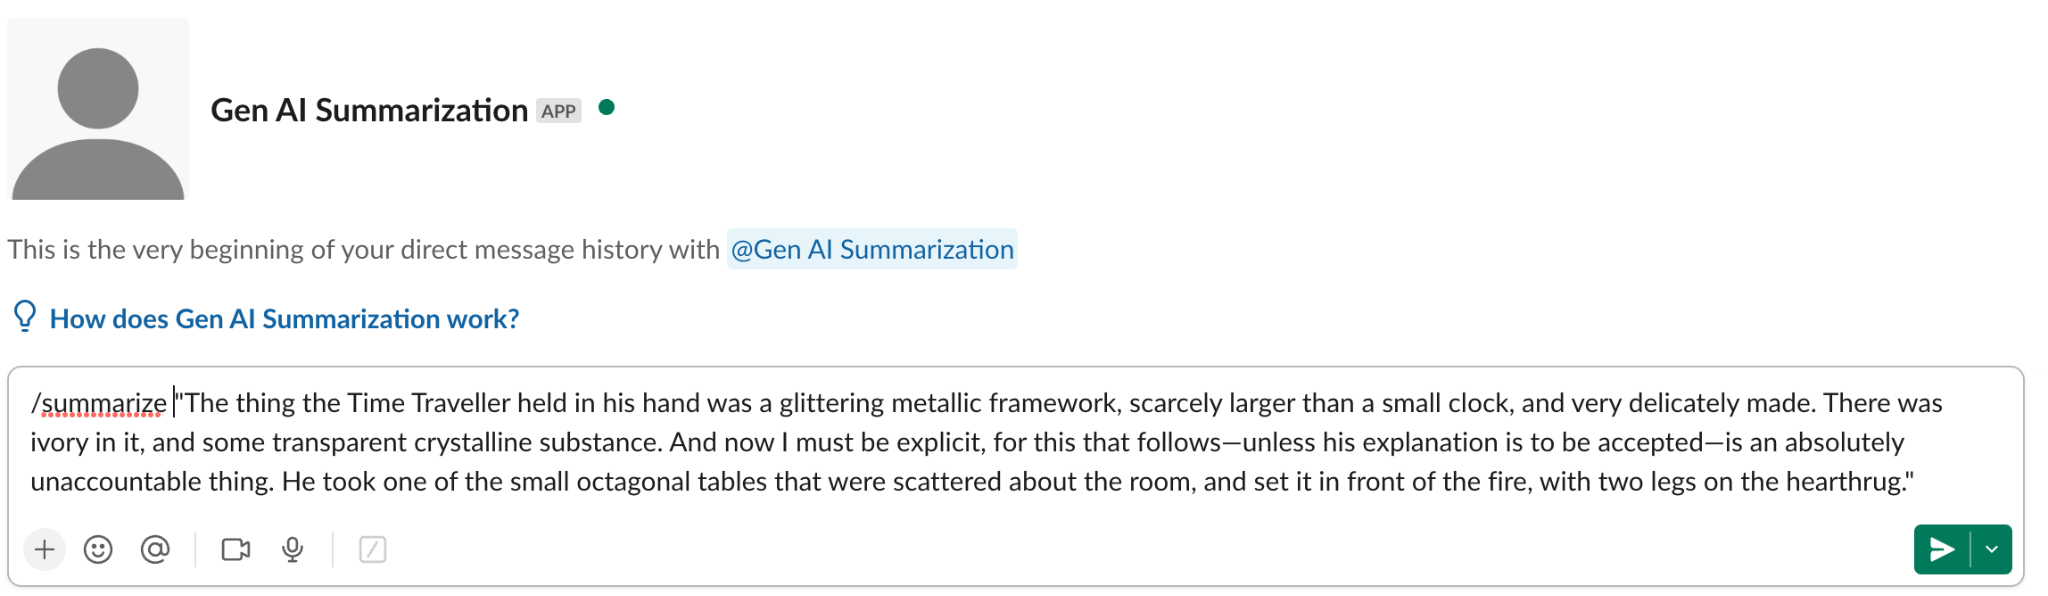Click the @Gen AI Summarization mention

(x=872, y=249)
